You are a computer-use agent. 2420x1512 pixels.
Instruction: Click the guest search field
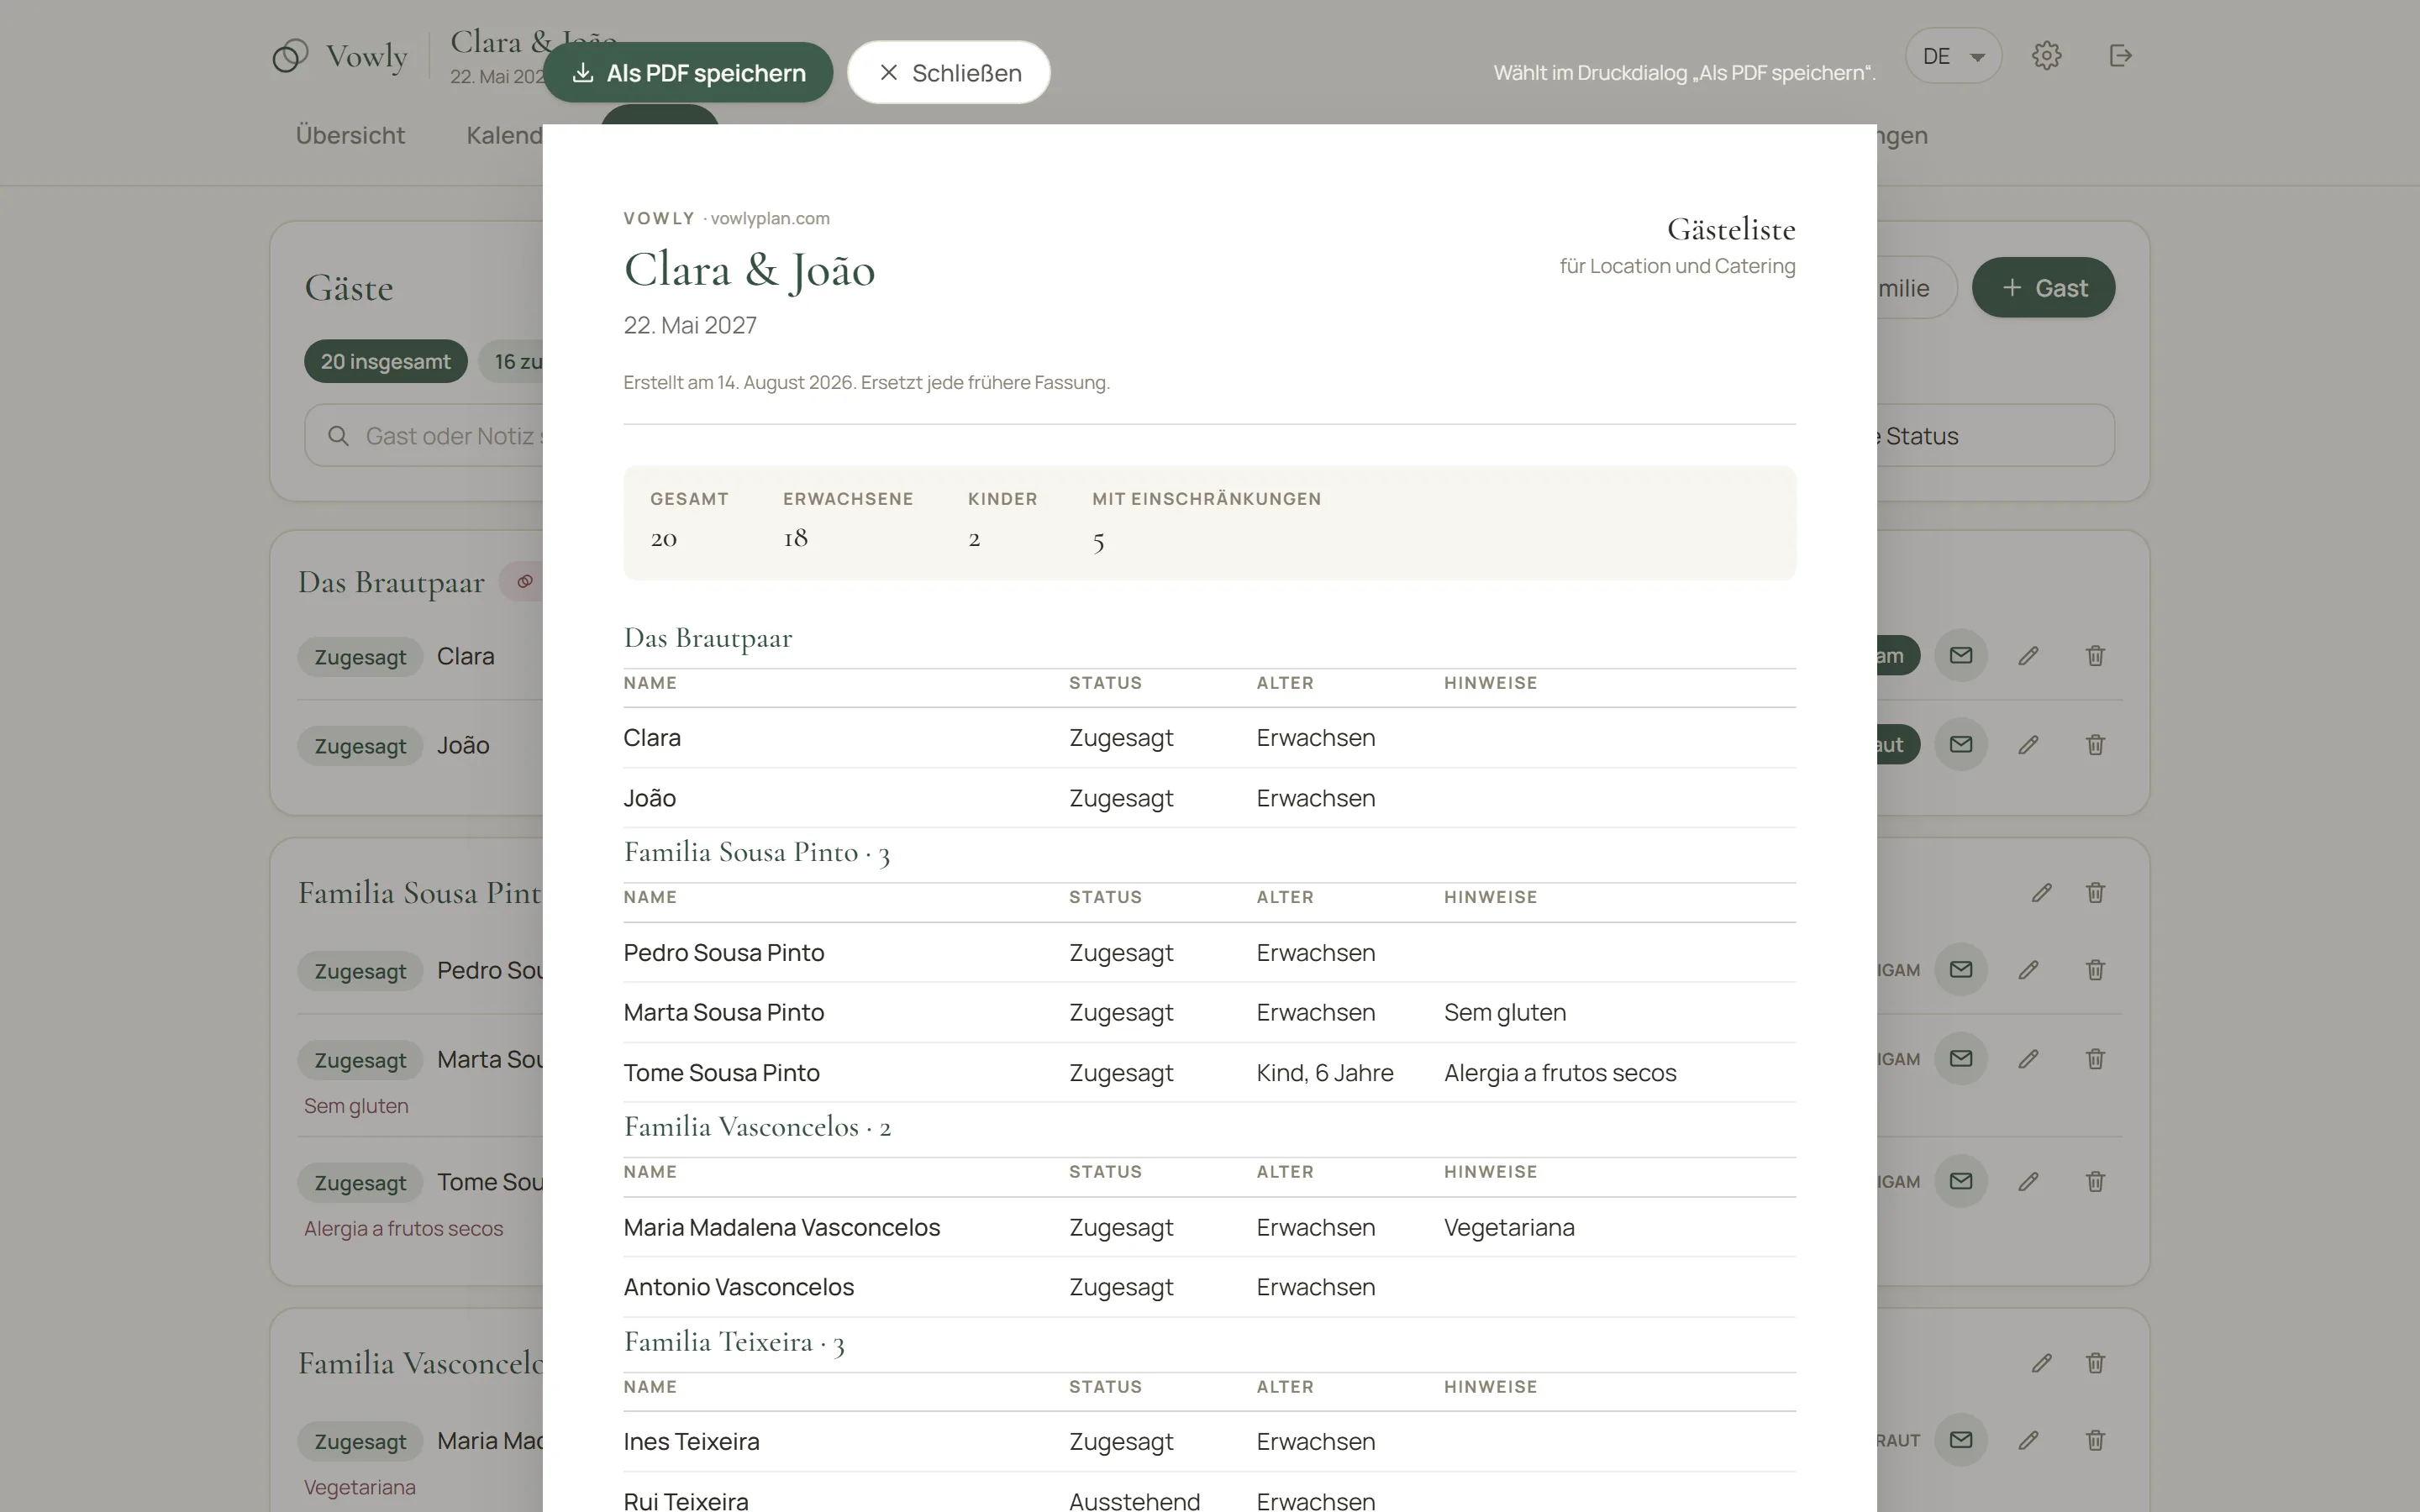pos(424,436)
